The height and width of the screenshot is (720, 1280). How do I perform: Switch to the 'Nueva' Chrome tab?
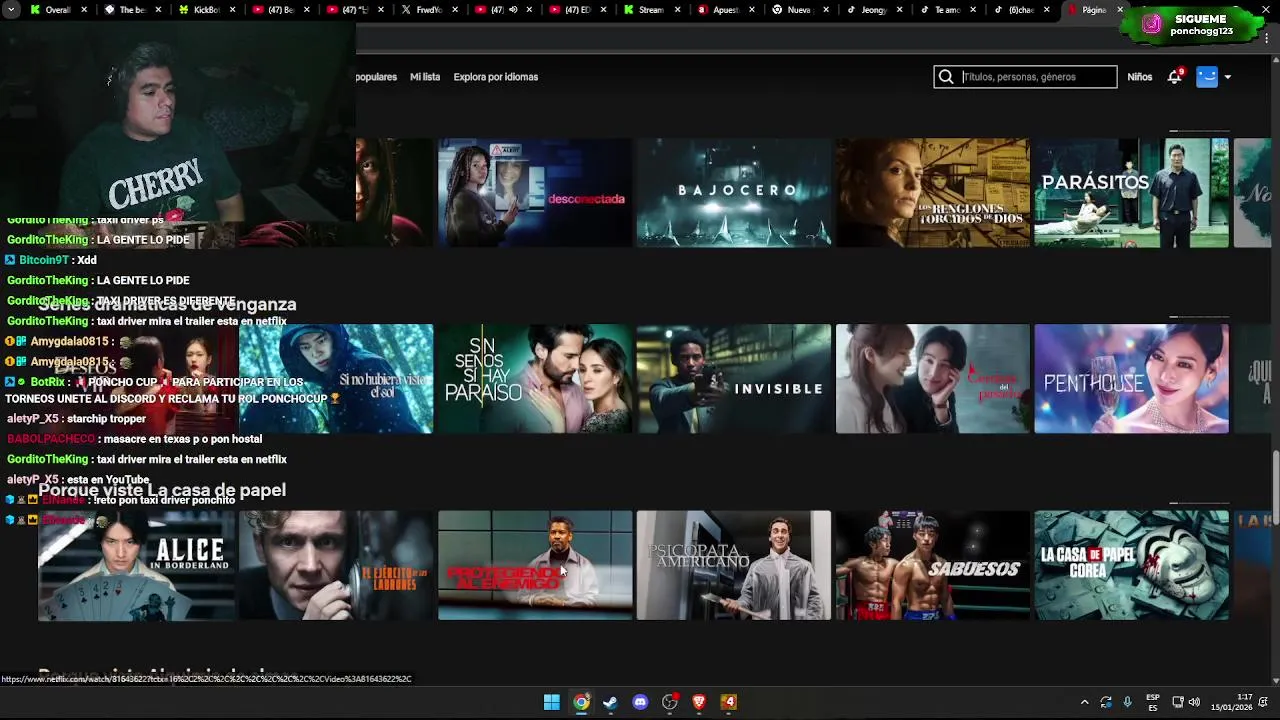click(x=798, y=10)
